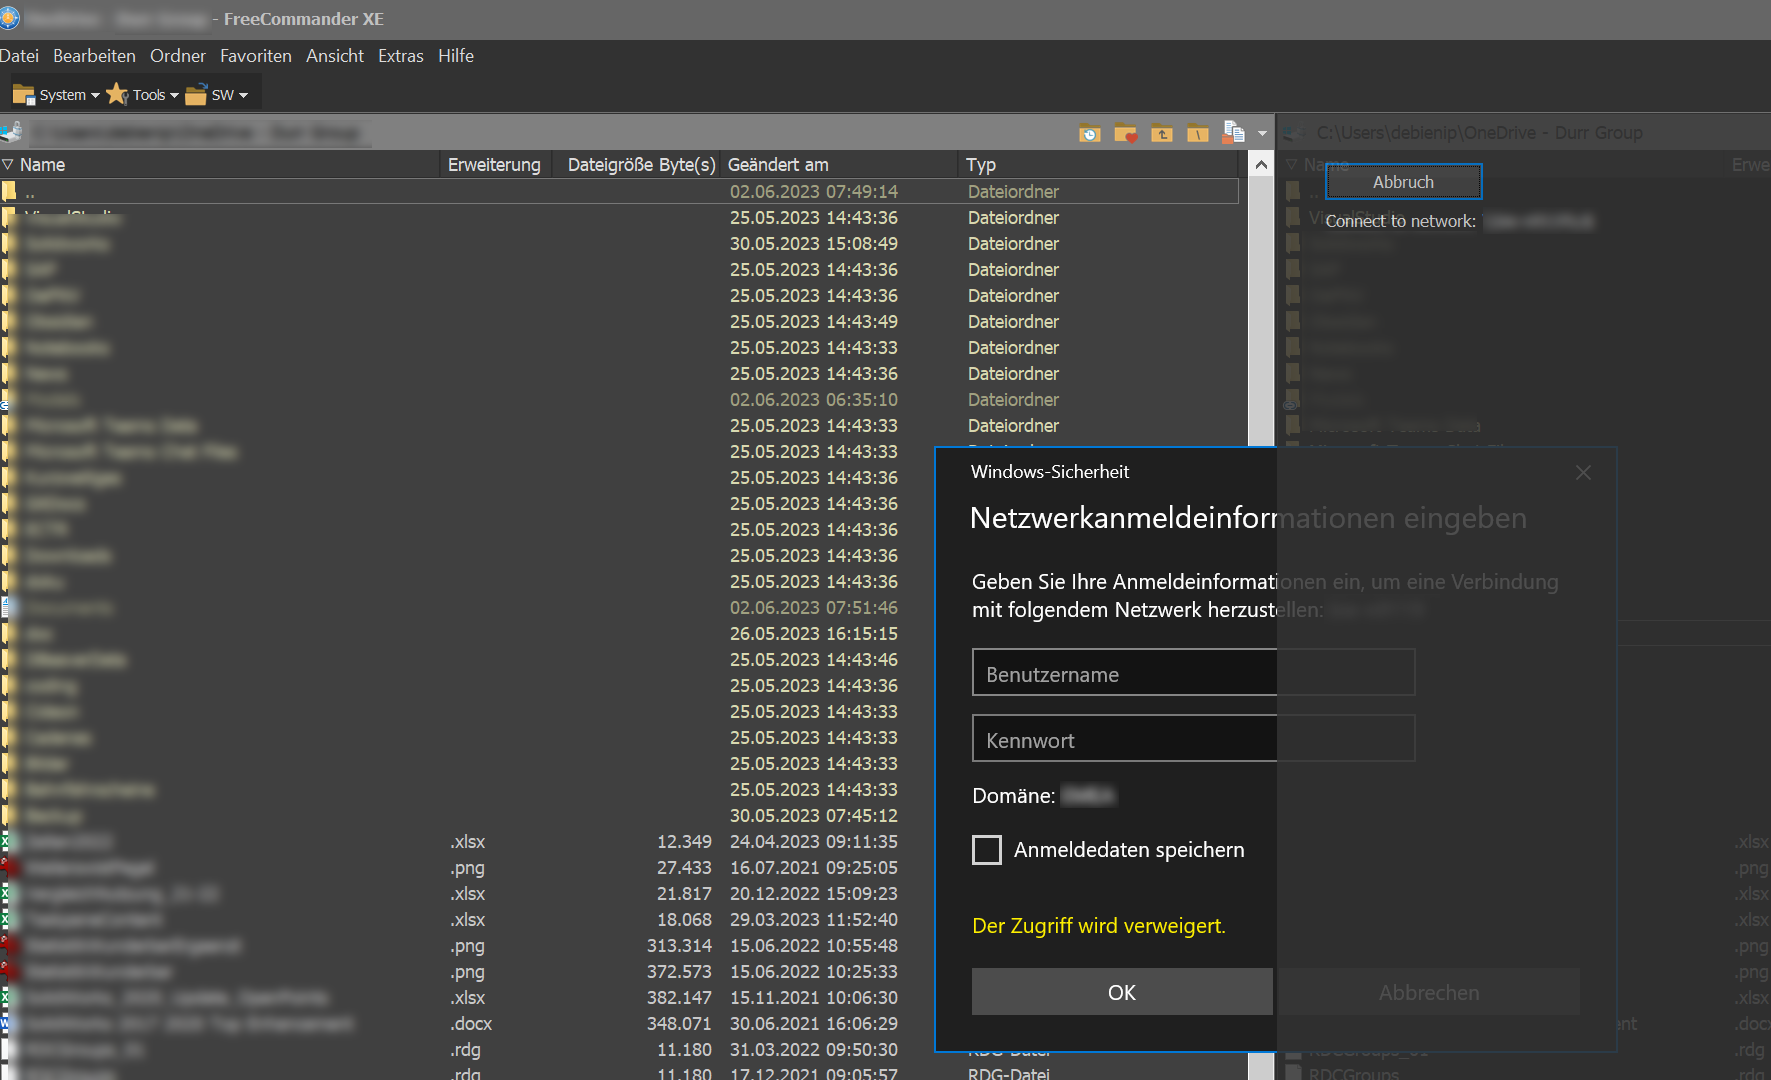Click the copy files panel icon
Image resolution: width=1771 pixels, height=1080 pixels.
point(1233,133)
